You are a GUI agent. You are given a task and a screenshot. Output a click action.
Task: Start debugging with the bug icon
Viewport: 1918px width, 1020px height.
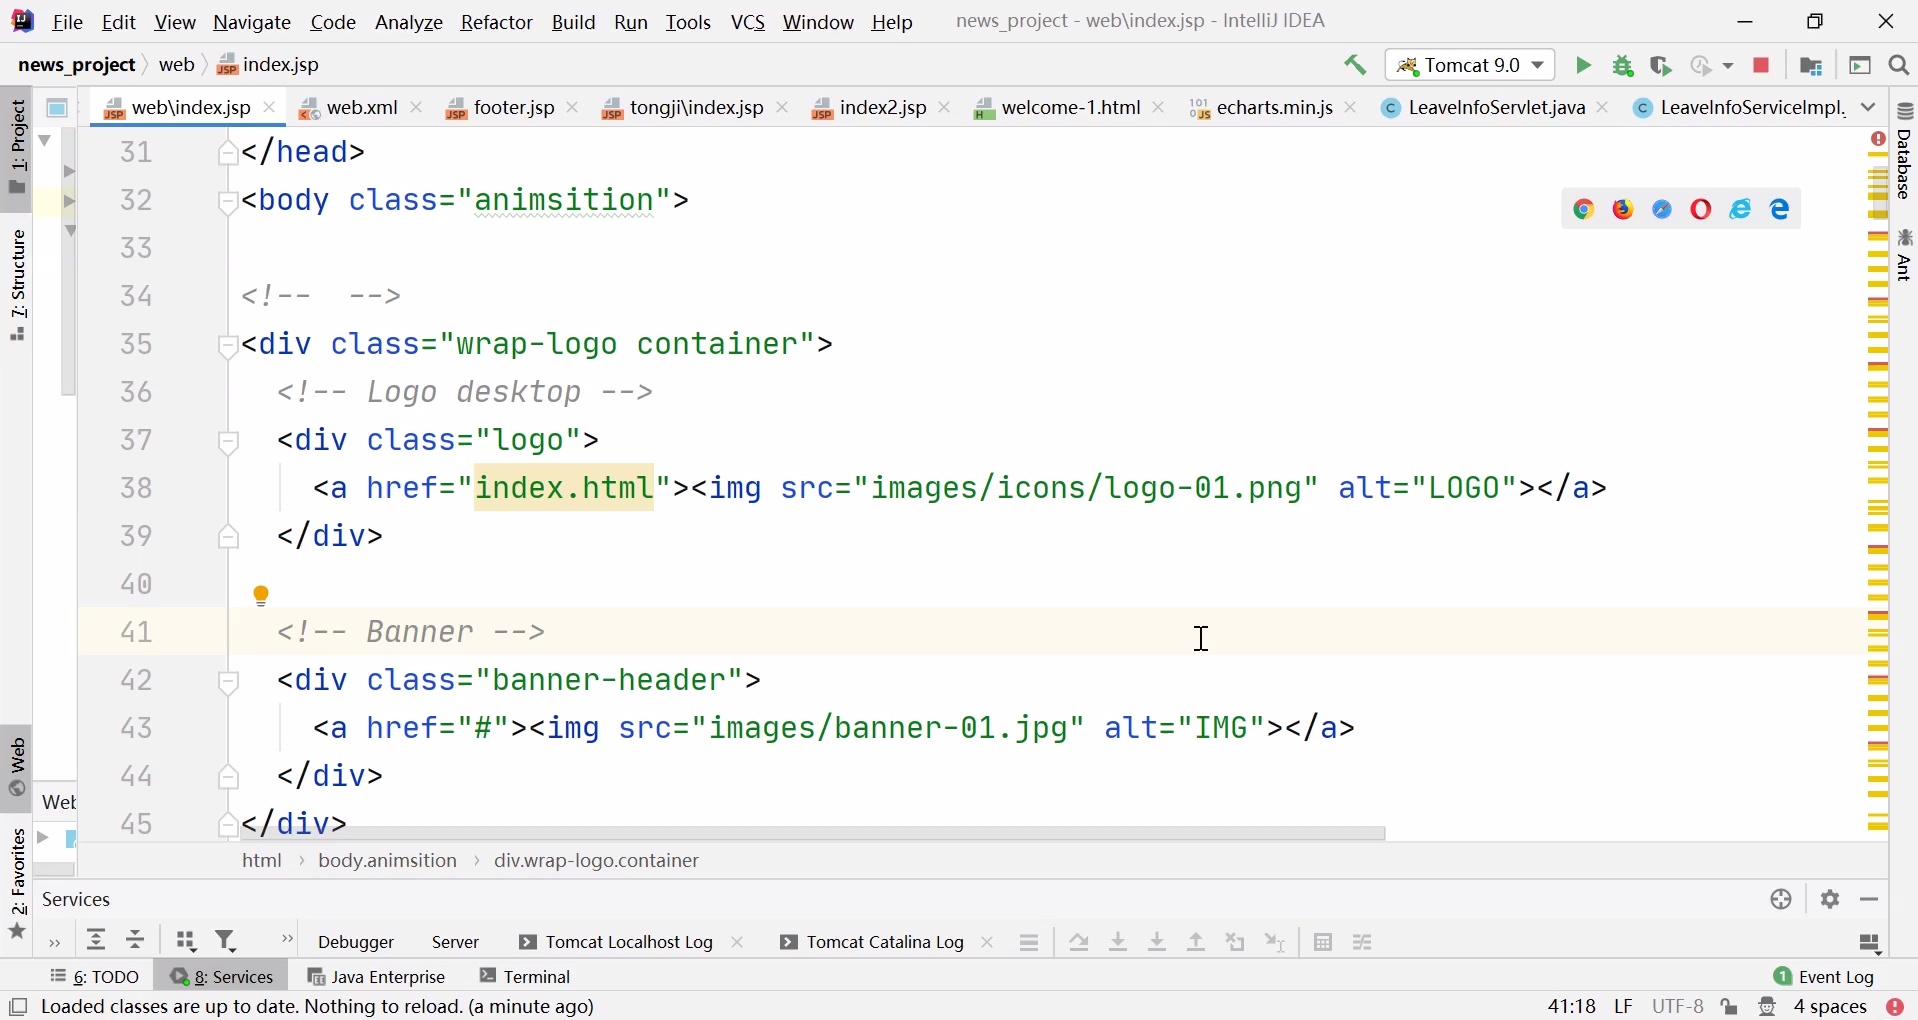[1624, 66]
